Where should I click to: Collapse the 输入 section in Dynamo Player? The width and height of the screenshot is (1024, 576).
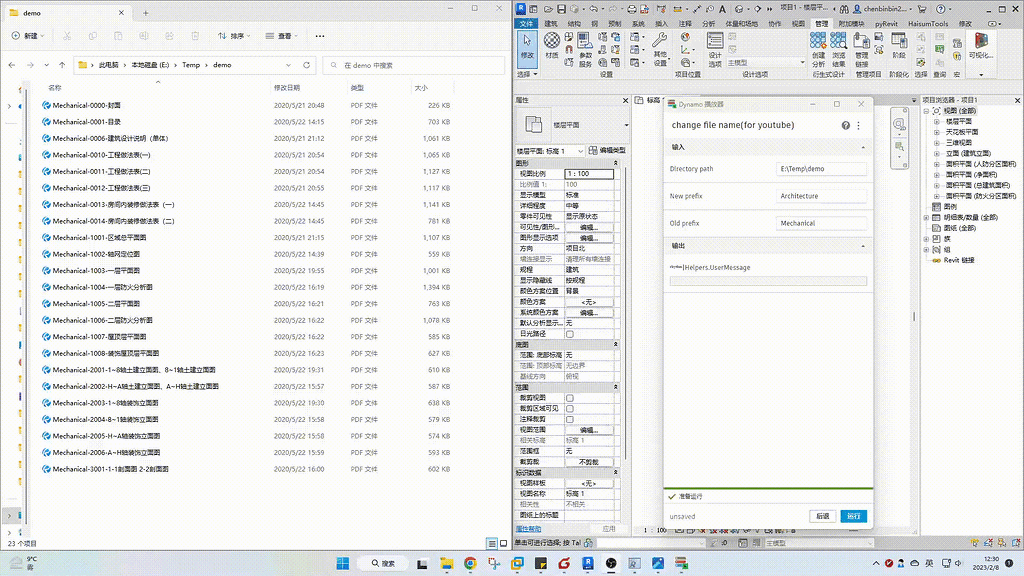[x=862, y=146]
